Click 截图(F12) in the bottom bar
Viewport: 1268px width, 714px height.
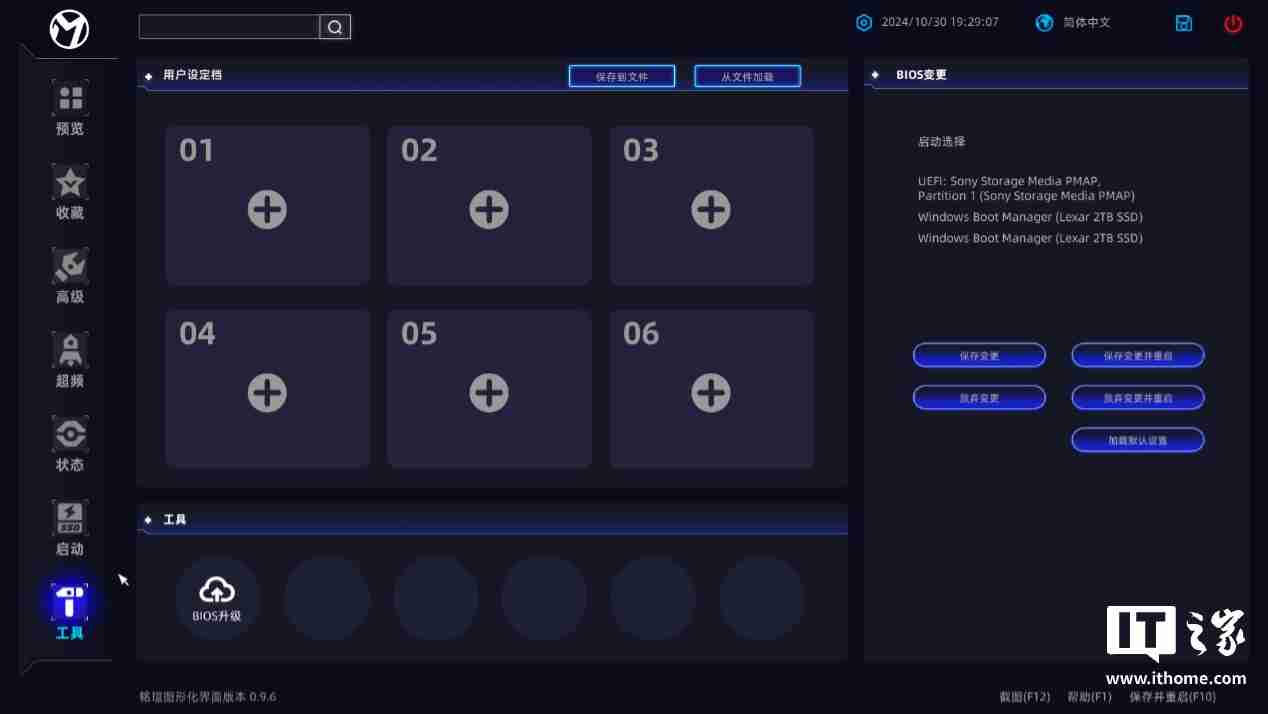coord(1025,697)
